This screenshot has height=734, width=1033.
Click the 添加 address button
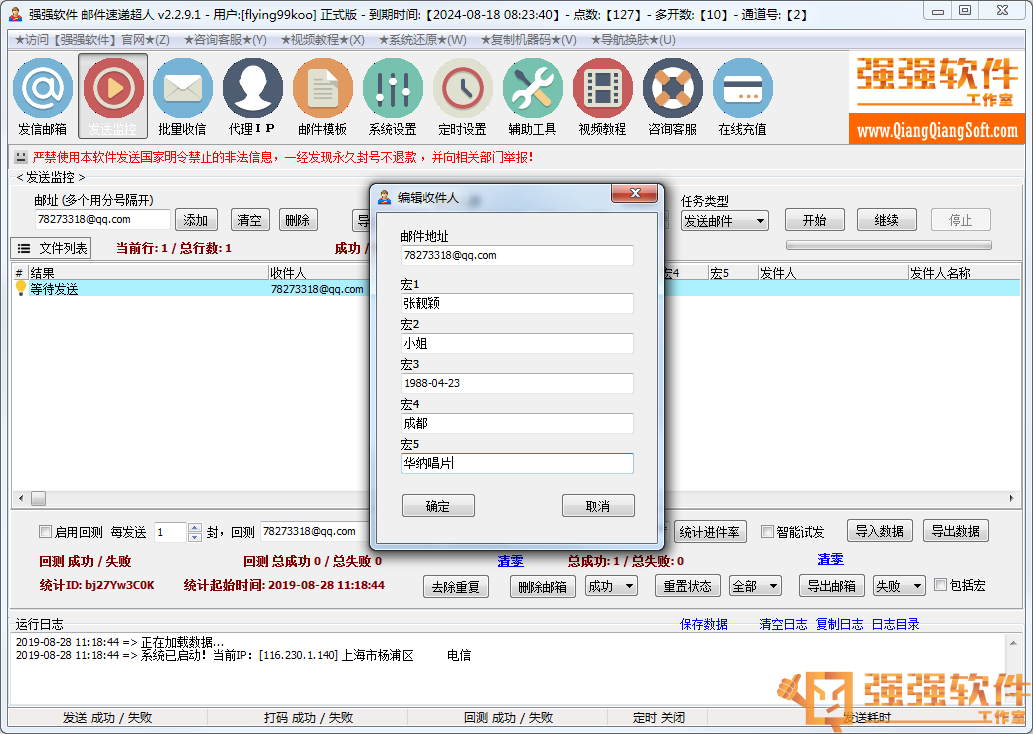[x=196, y=220]
